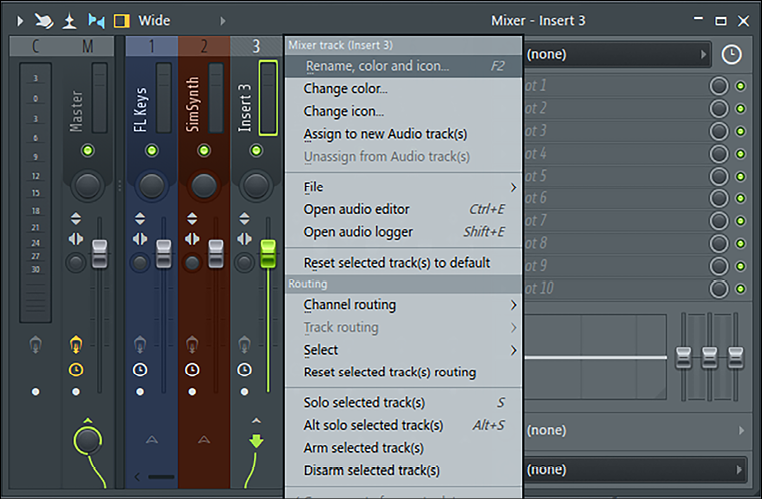762x499 pixels.
Task: Click the Master output send knob
Action: [x=88, y=440]
